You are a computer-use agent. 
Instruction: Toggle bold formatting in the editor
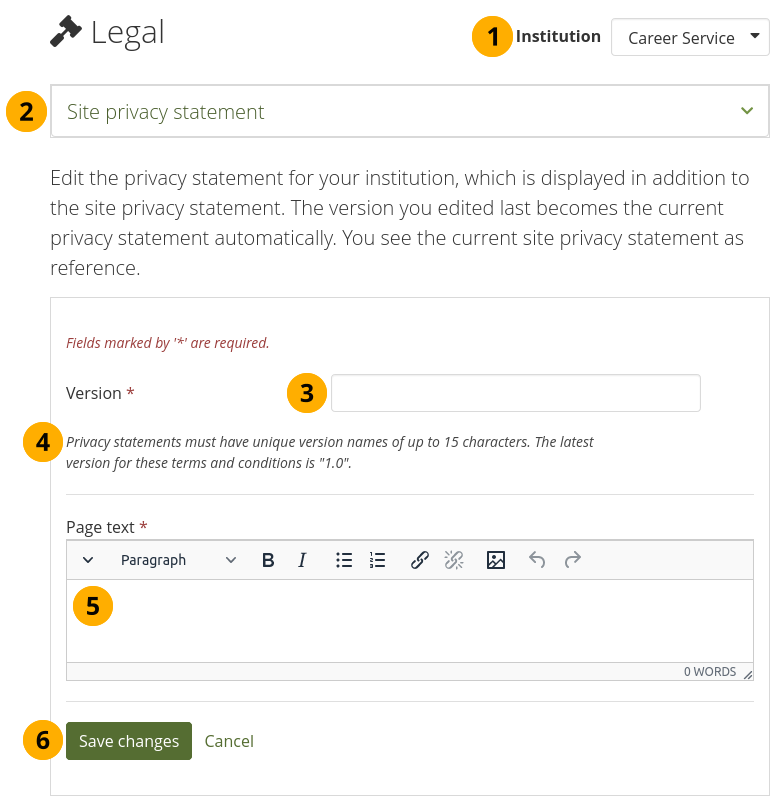coord(268,560)
